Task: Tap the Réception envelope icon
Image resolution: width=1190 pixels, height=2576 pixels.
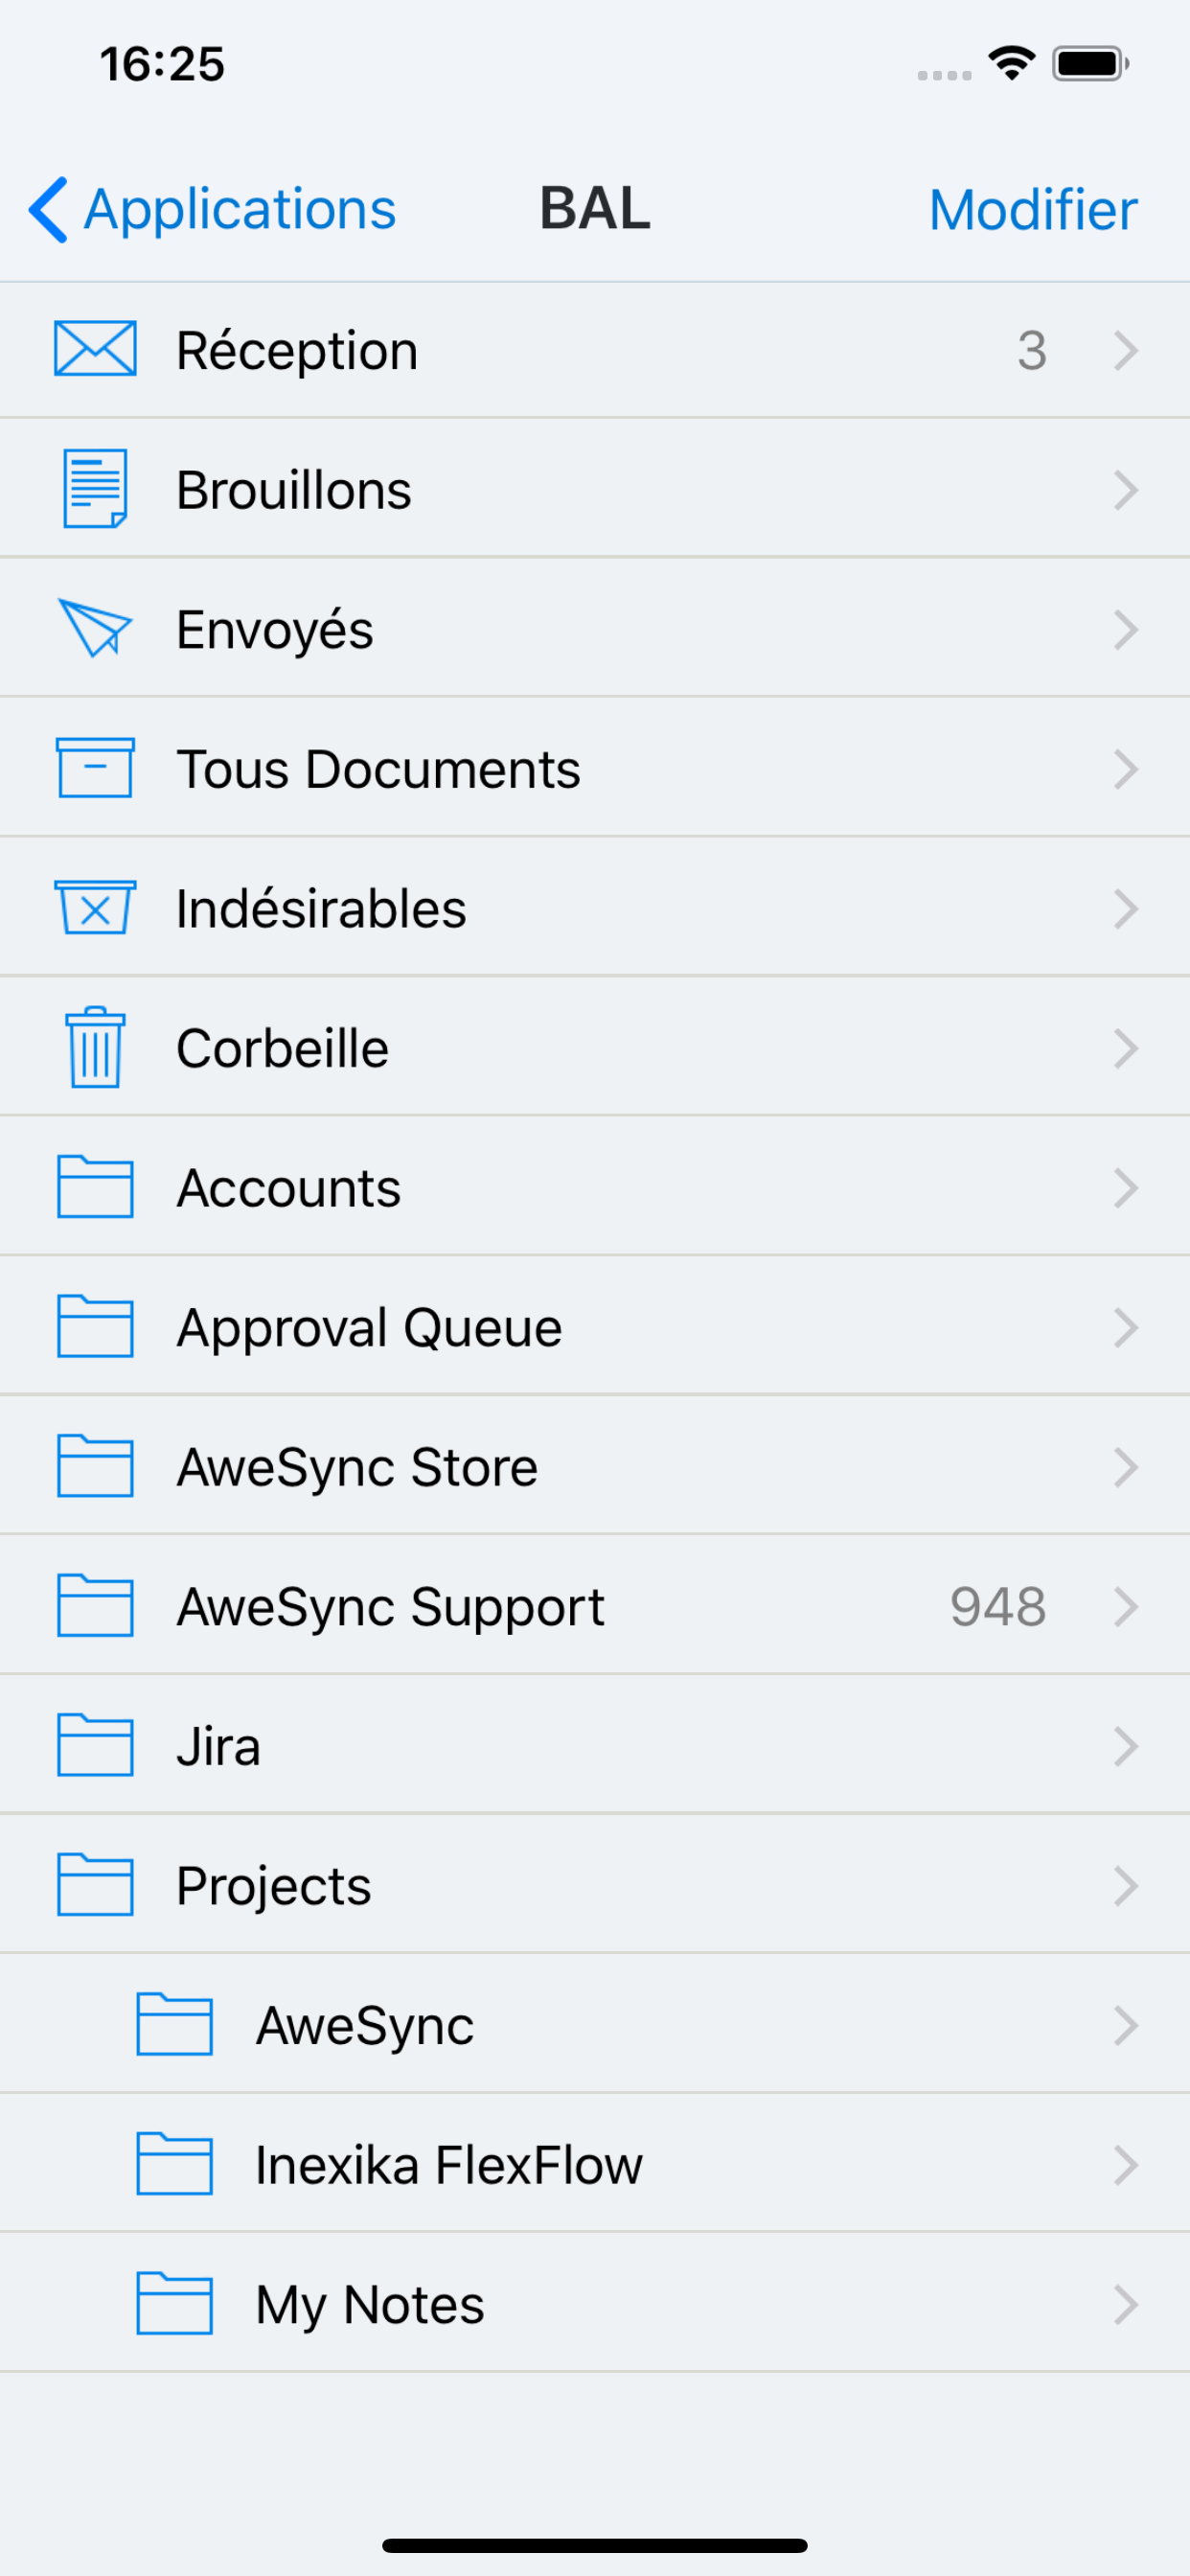Action: [95, 349]
